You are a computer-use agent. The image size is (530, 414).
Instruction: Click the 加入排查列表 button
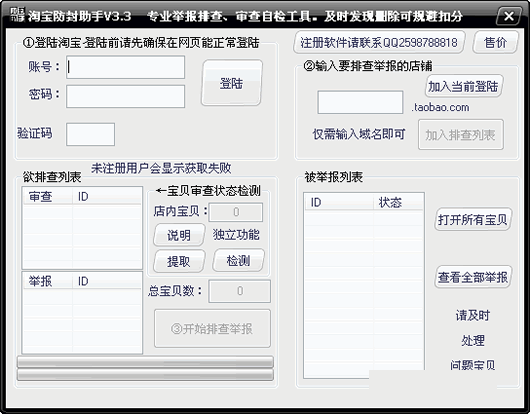[461, 135]
